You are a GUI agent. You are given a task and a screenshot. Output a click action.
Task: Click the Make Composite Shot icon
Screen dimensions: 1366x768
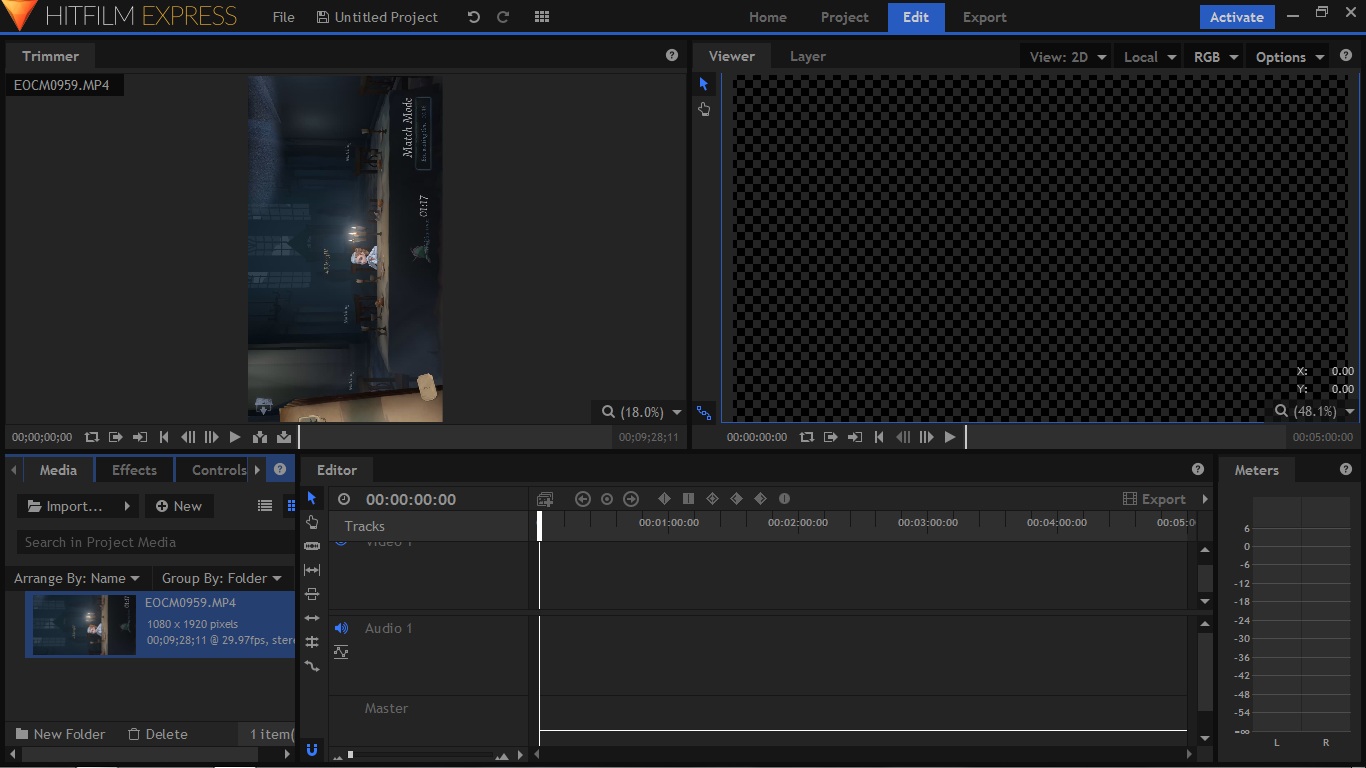tap(545, 499)
